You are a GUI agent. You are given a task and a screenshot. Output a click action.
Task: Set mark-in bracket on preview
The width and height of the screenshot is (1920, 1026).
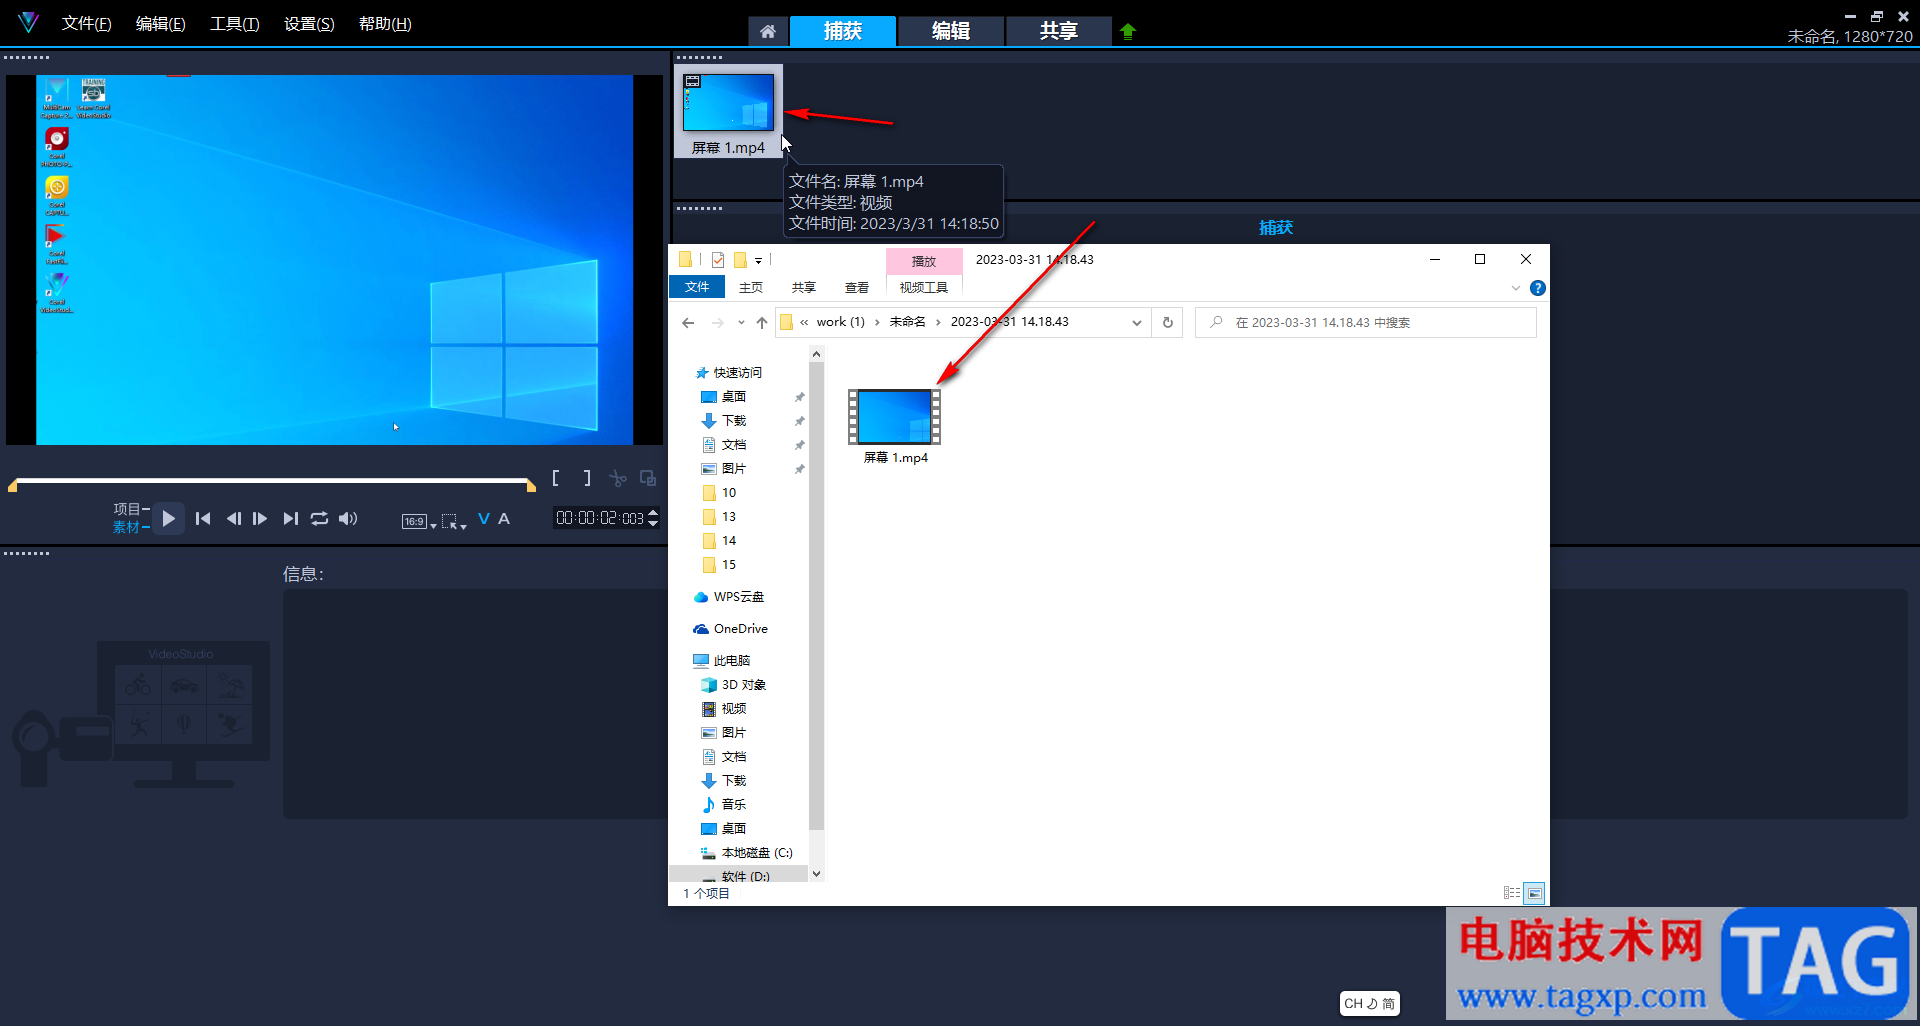pos(556,478)
